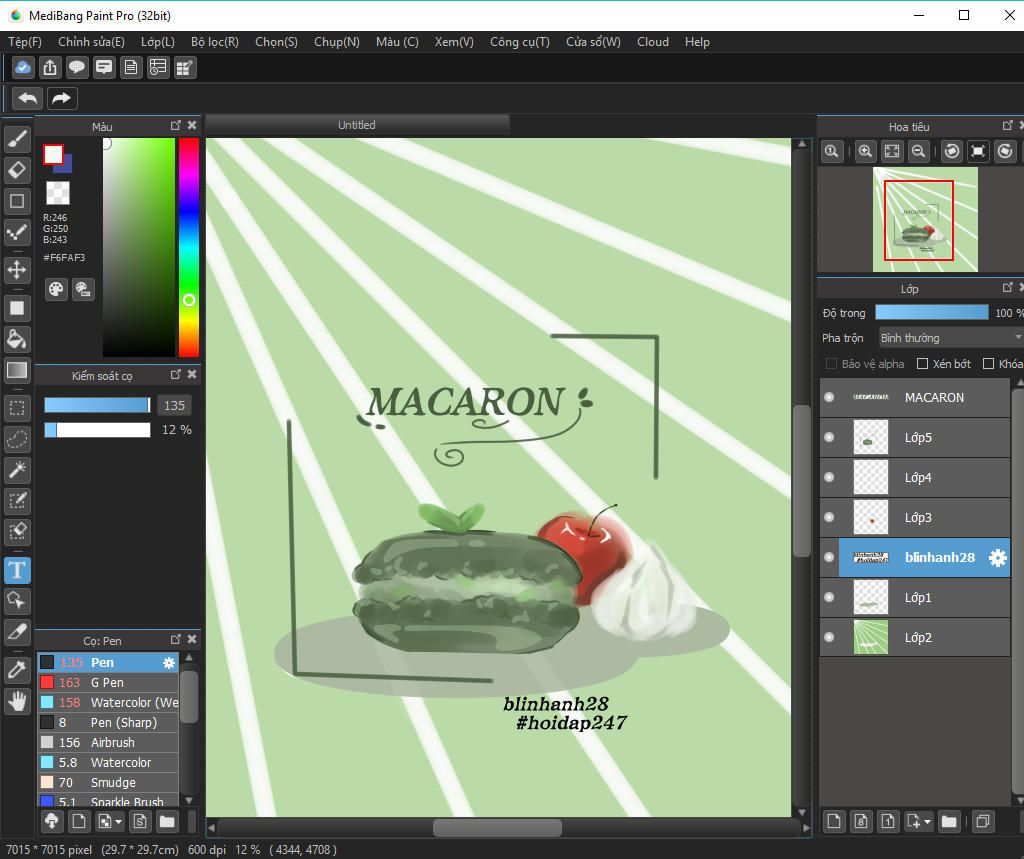Open the Tệp(F) menu
The width and height of the screenshot is (1024, 859).
click(x=25, y=42)
